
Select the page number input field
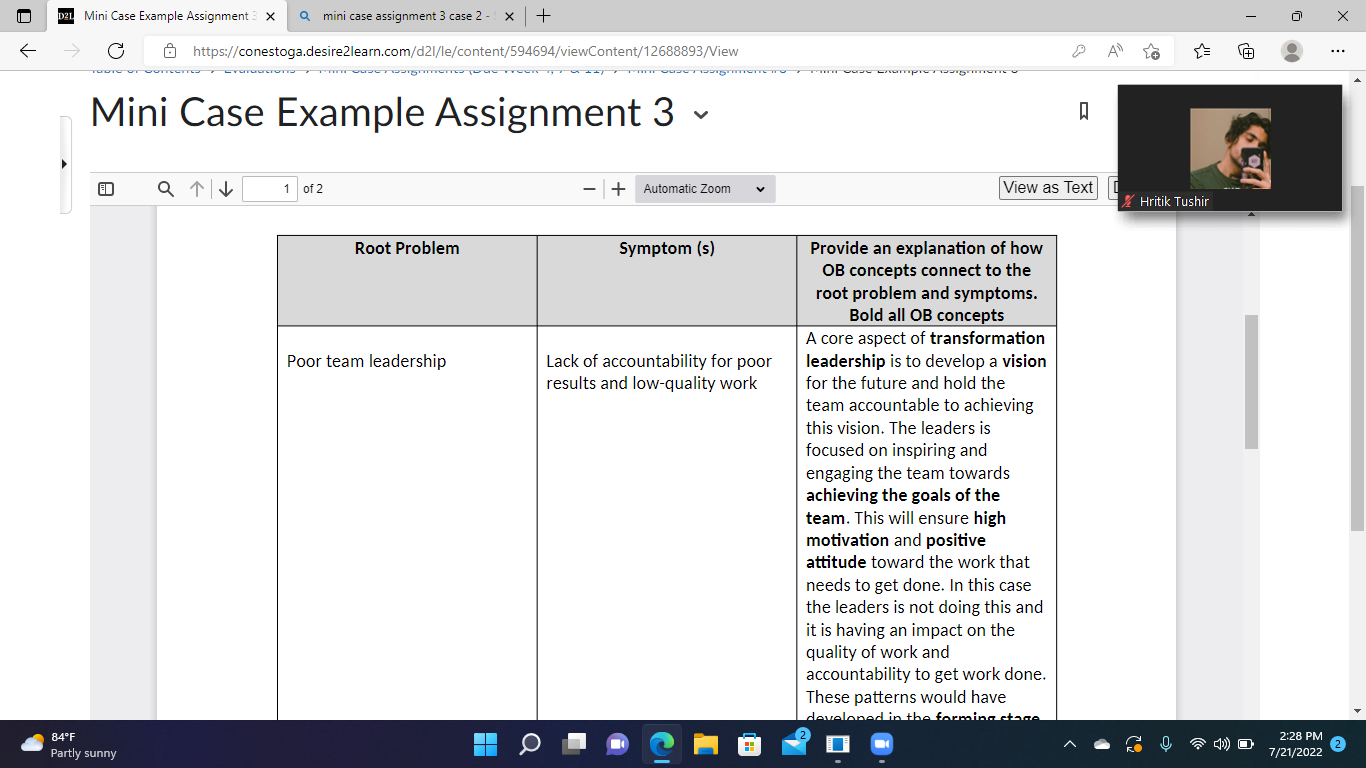(270, 188)
